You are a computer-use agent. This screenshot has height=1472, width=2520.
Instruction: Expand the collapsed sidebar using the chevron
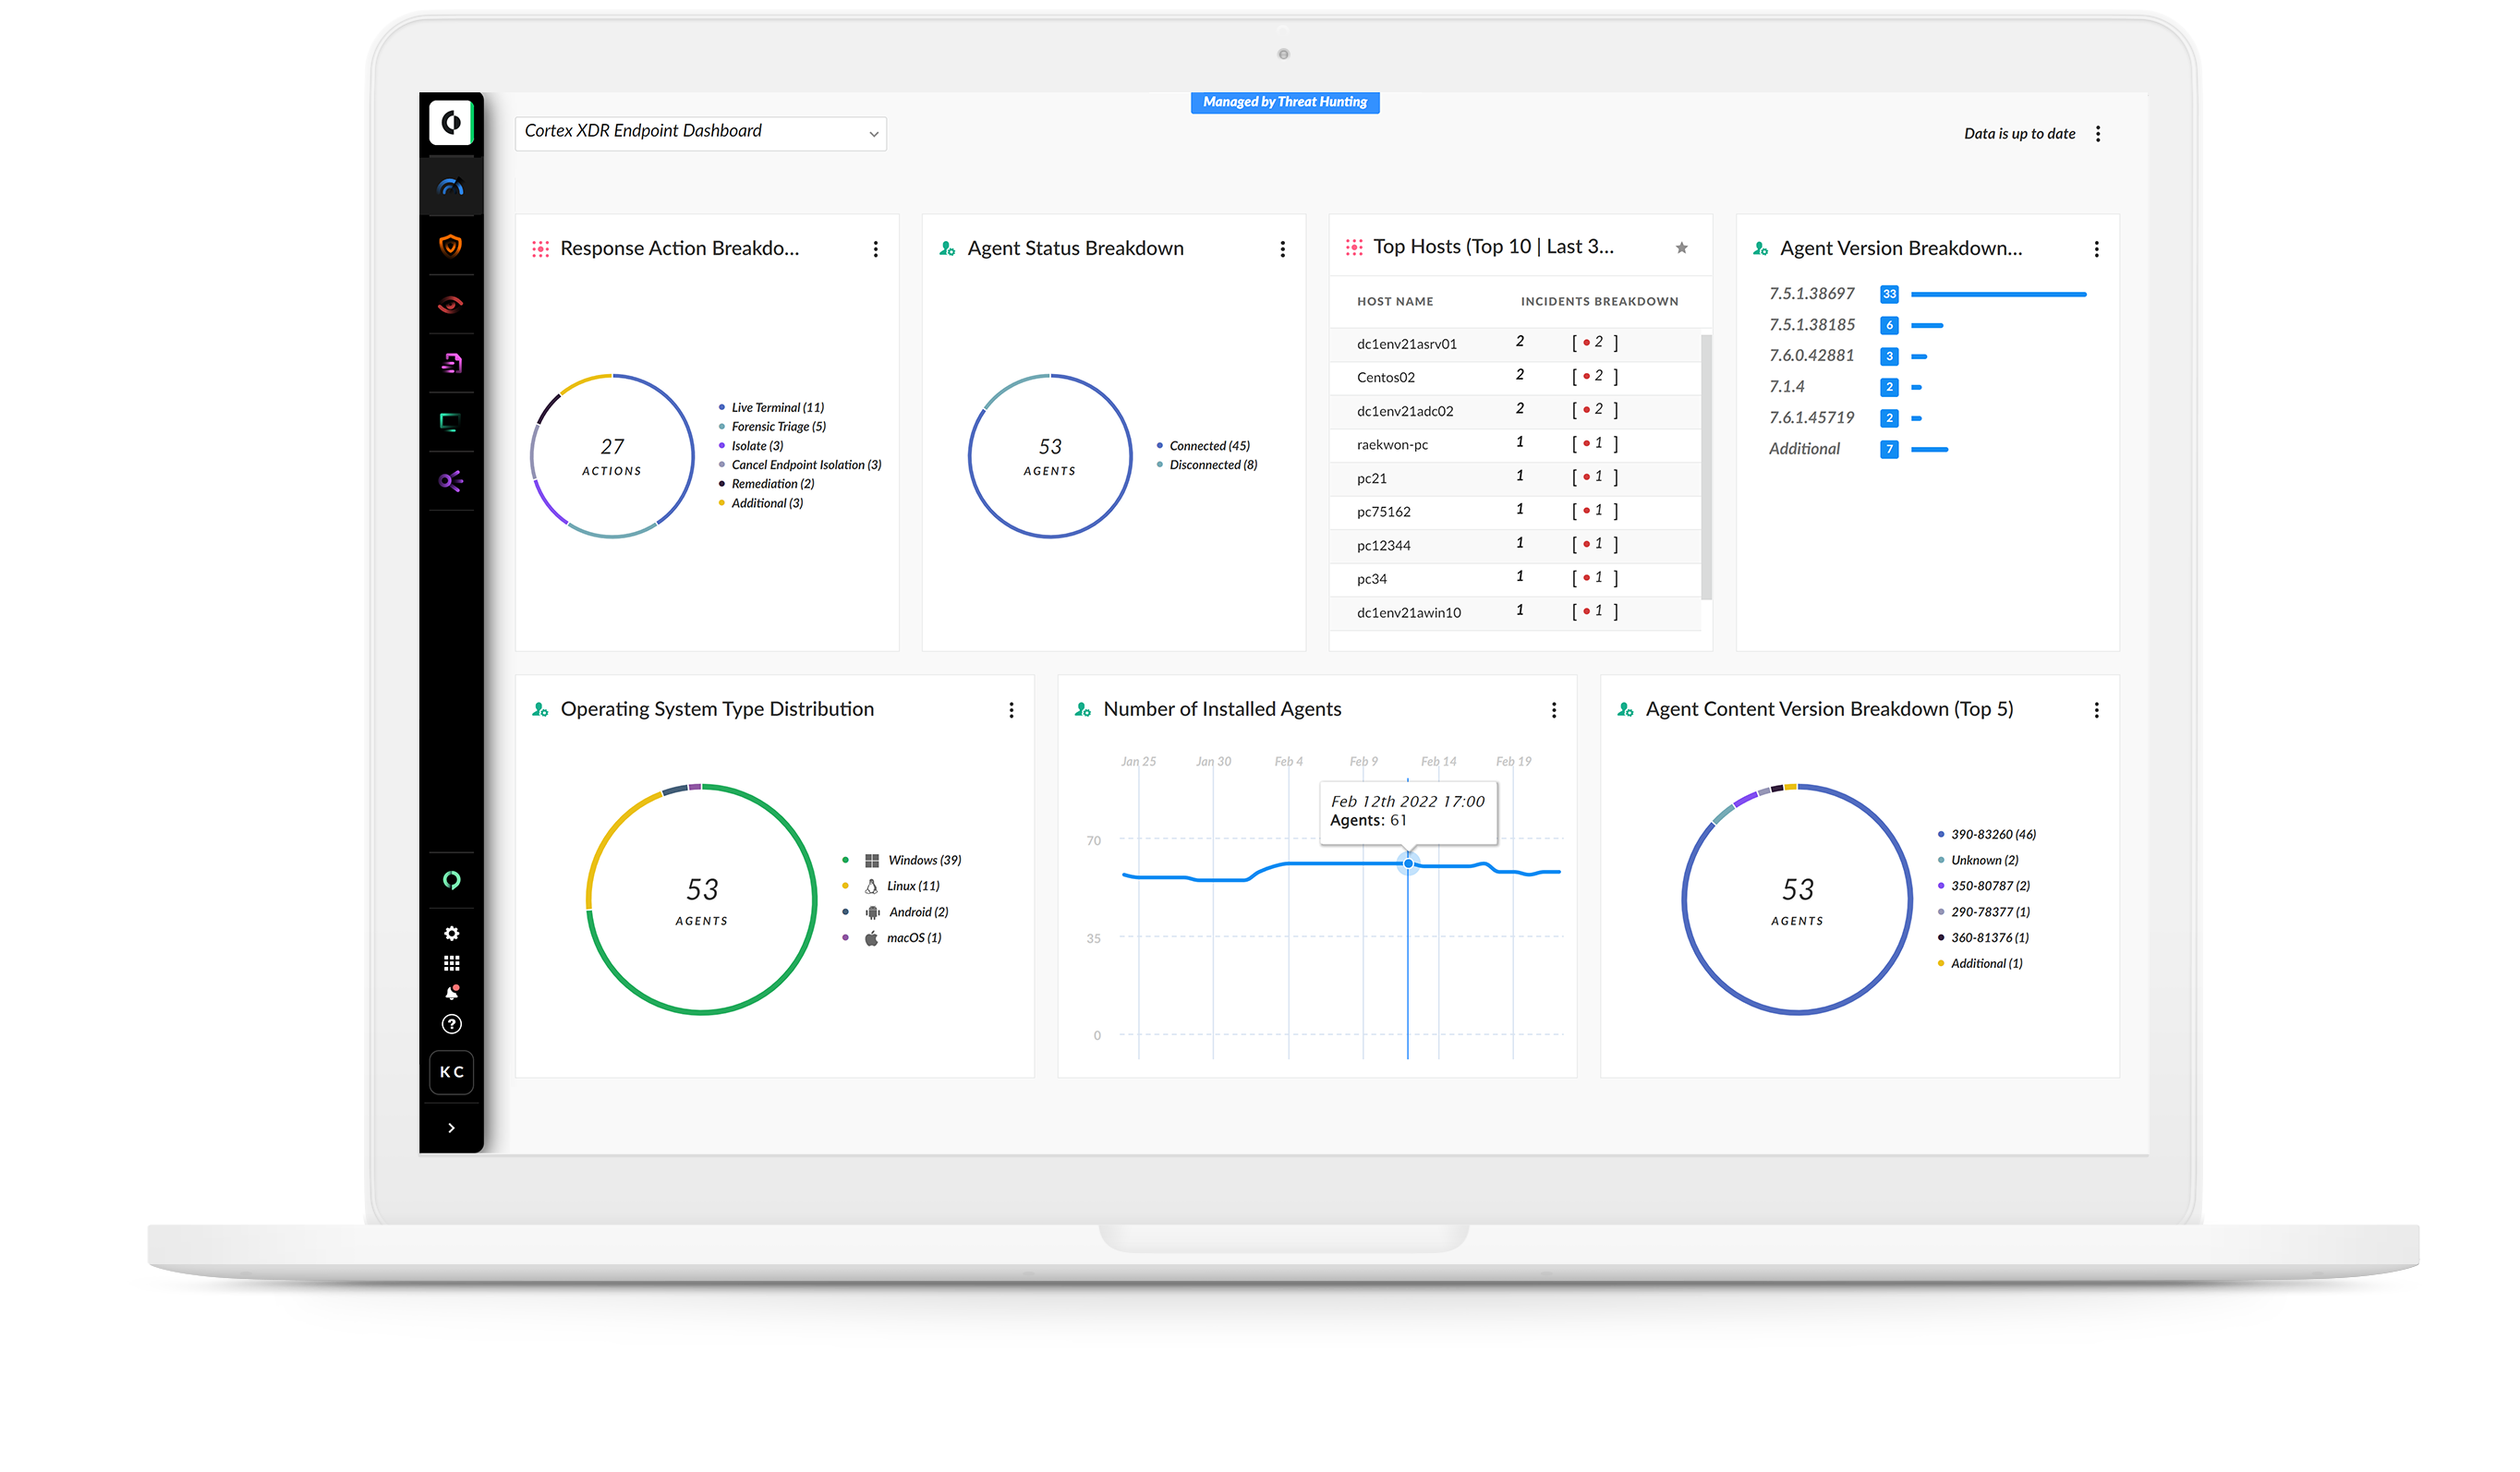451,1127
